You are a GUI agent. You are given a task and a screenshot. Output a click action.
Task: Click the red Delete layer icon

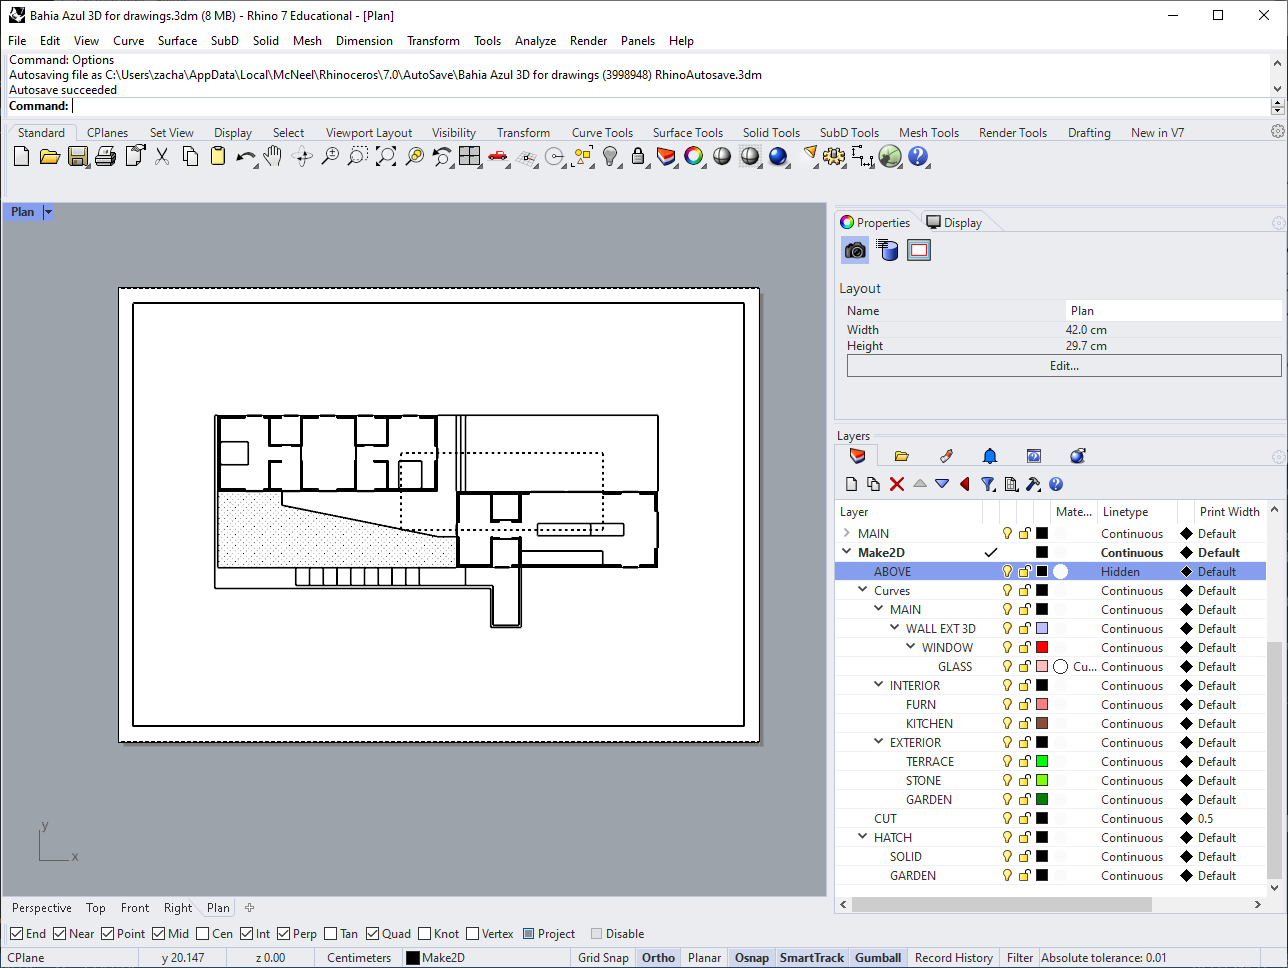point(896,484)
